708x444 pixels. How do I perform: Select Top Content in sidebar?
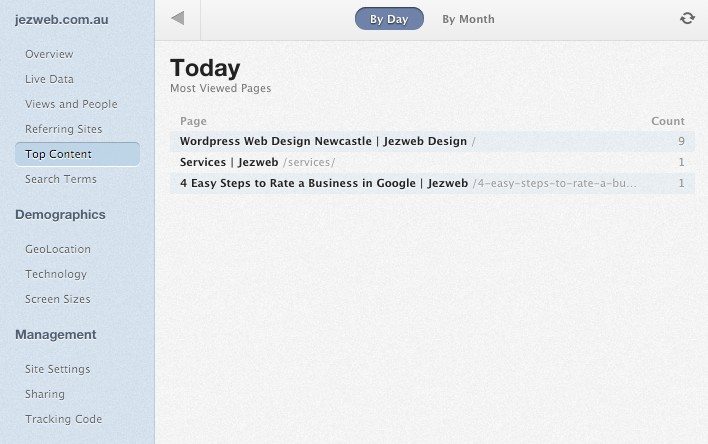pyautogui.click(x=58, y=154)
